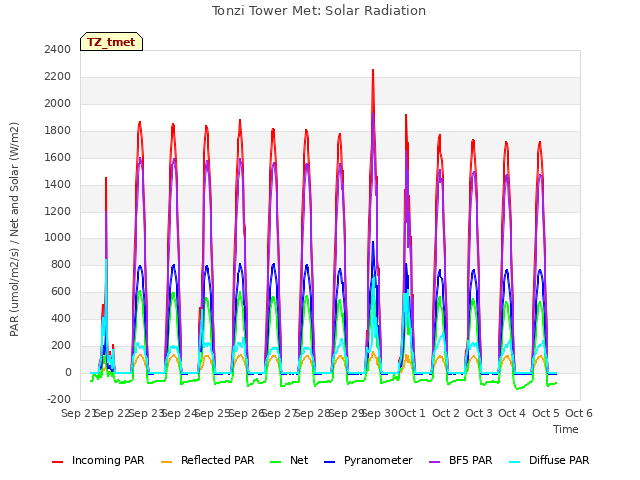Click the Oct 5 x-axis date label
The width and height of the screenshot is (640, 480).
click(546, 413)
